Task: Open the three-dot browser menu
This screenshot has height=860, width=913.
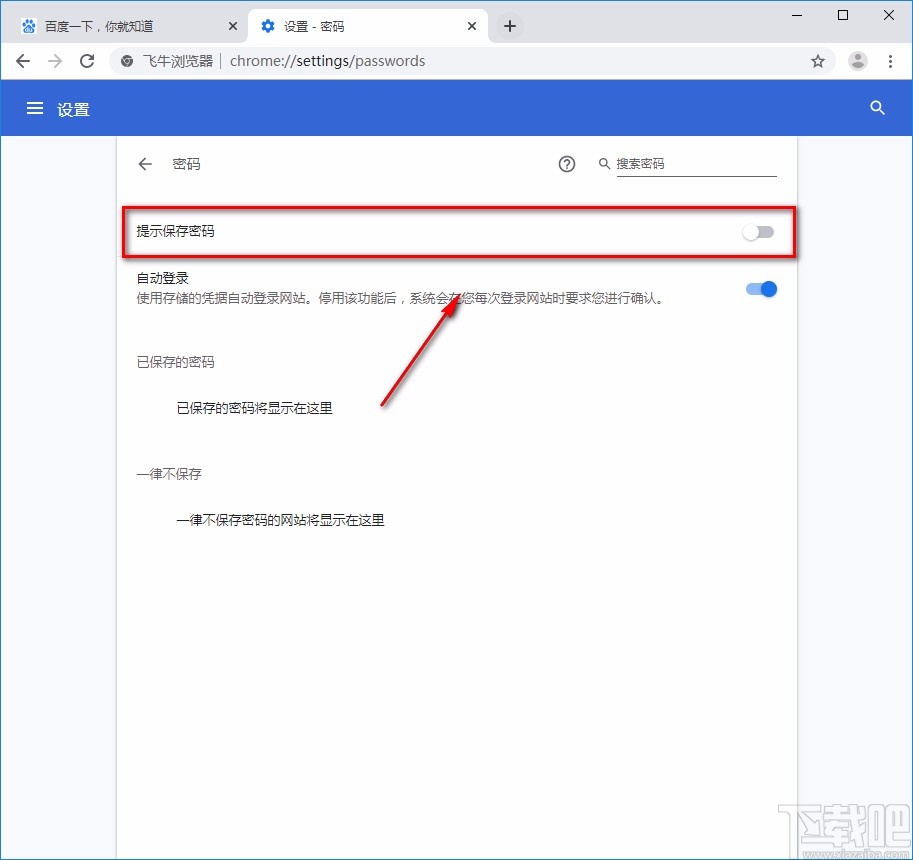Action: point(892,61)
